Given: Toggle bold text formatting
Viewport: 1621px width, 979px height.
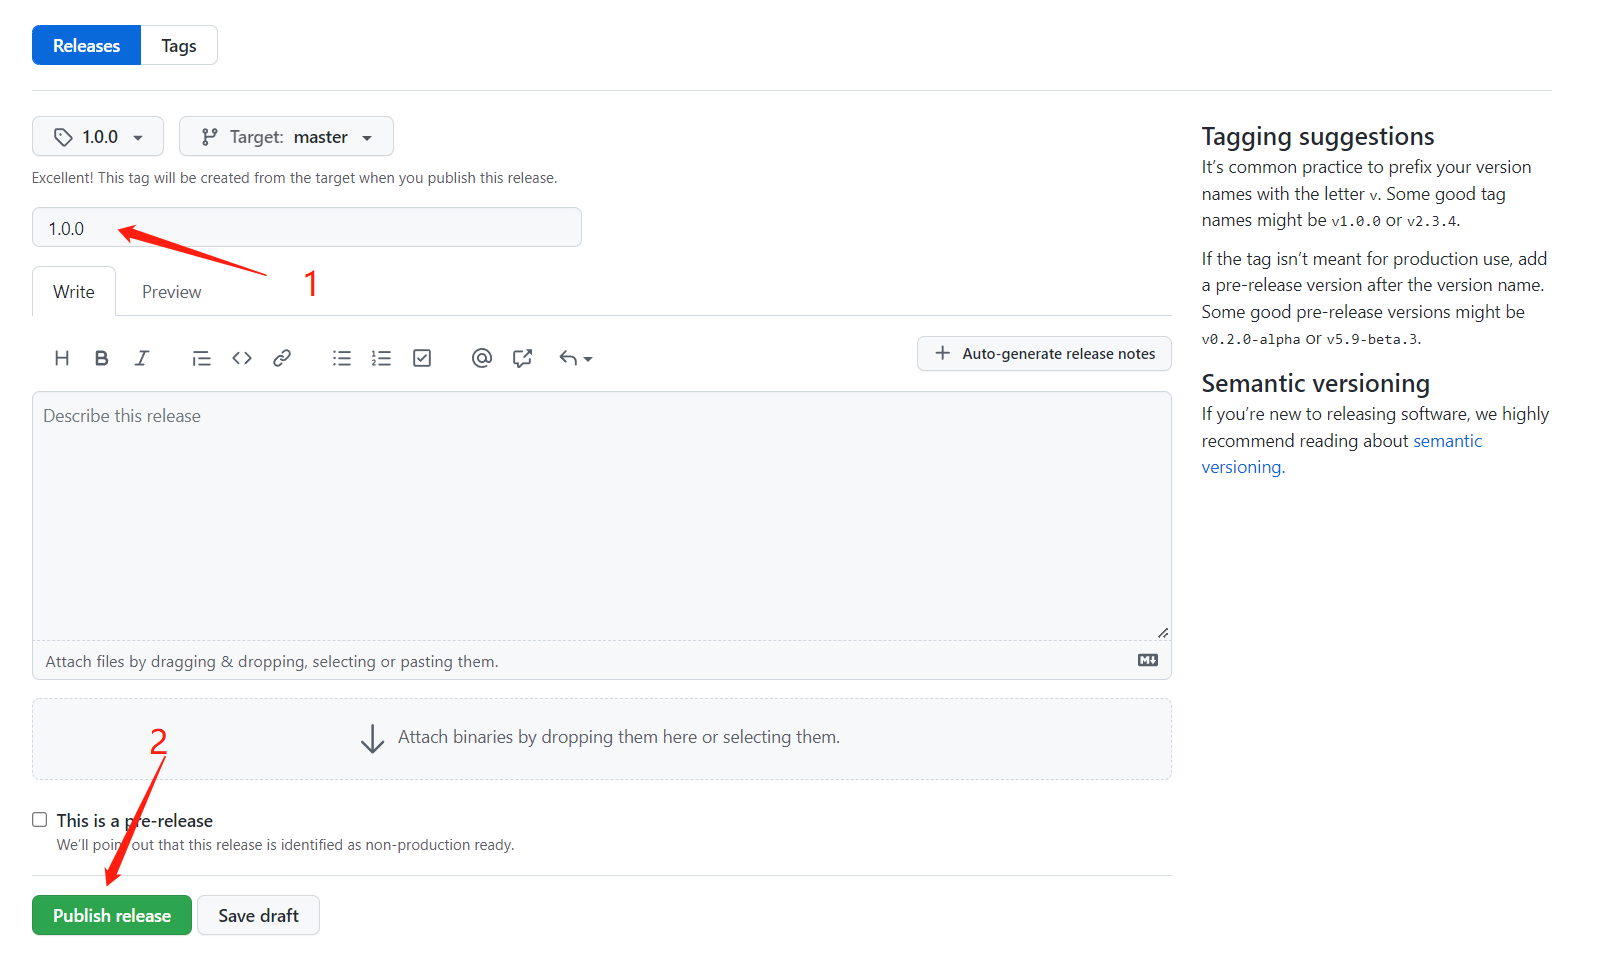Looking at the screenshot, I should pyautogui.click(x=101, y=358).
